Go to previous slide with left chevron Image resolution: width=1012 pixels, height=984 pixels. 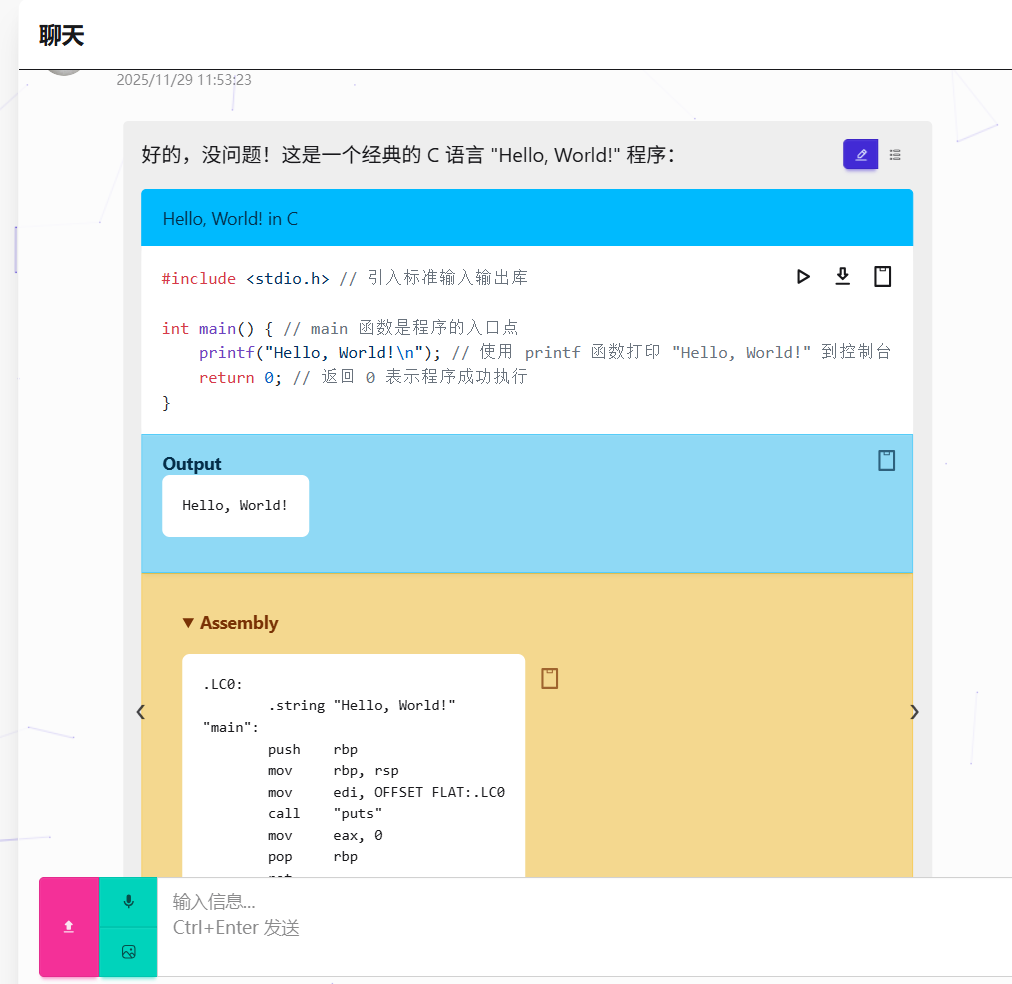[141, 712]
